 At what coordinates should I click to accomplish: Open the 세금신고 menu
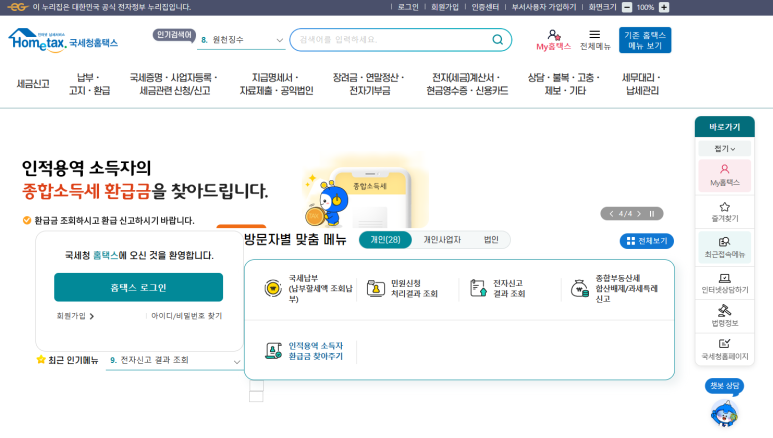33,84
